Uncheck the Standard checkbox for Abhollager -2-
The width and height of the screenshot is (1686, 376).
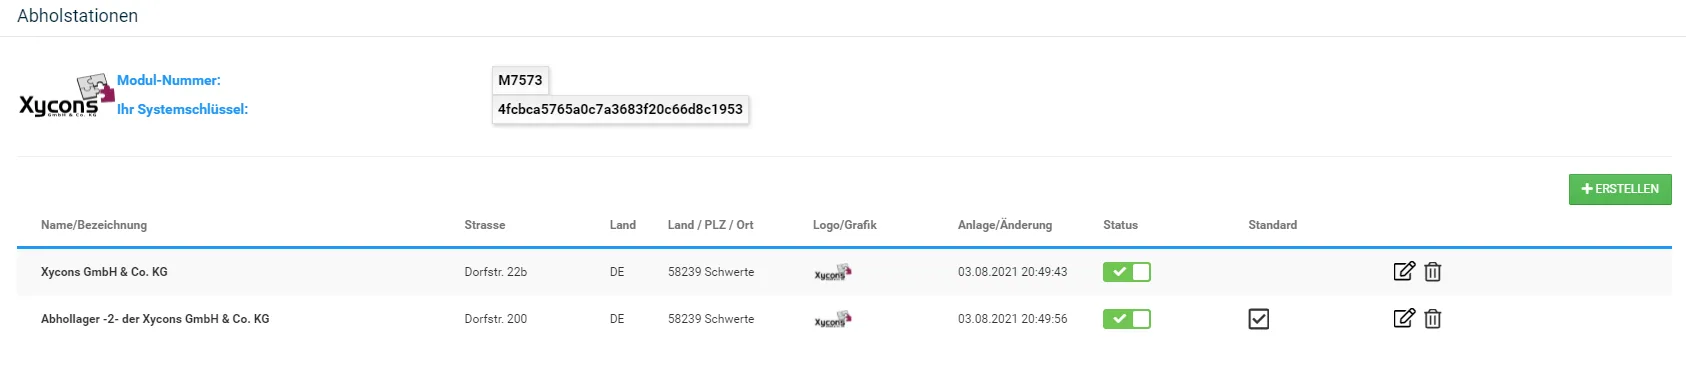(1259, 319)
